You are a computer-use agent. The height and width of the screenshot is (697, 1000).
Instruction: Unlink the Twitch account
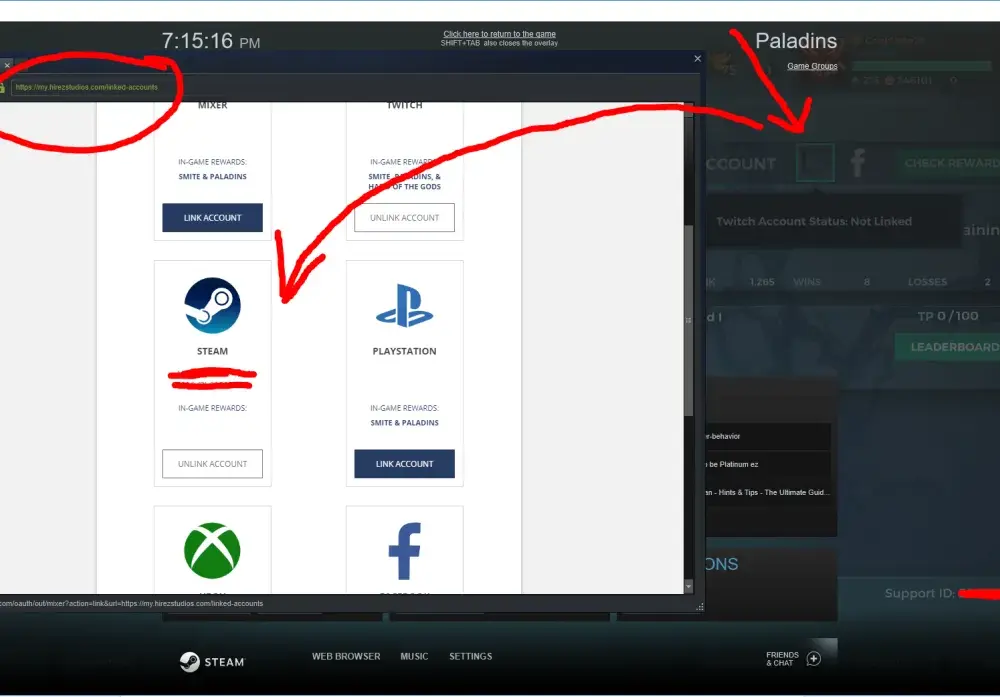pyautogui.click(x=404, y=217)
